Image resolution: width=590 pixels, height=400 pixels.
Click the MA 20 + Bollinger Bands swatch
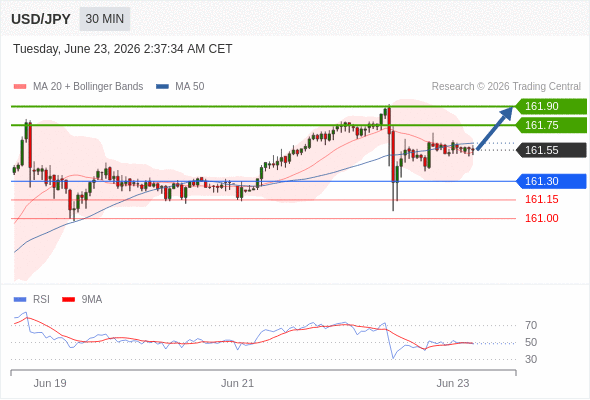click(20, 87)
